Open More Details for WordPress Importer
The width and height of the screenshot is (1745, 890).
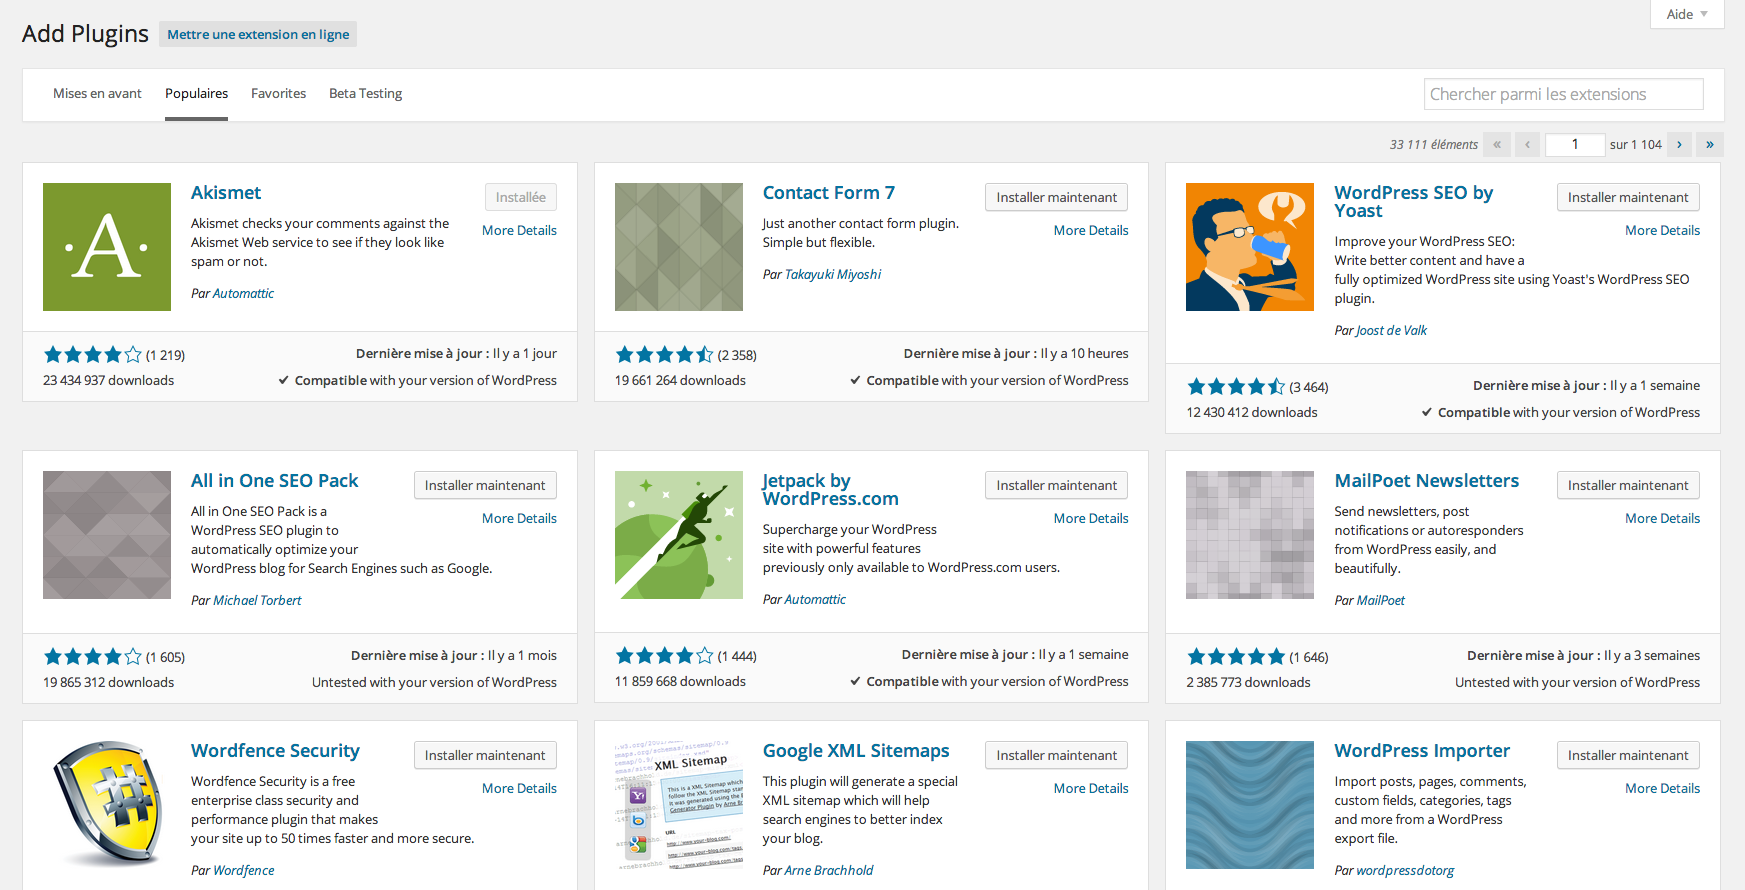pyautogui.click(x=1662, y=788)
